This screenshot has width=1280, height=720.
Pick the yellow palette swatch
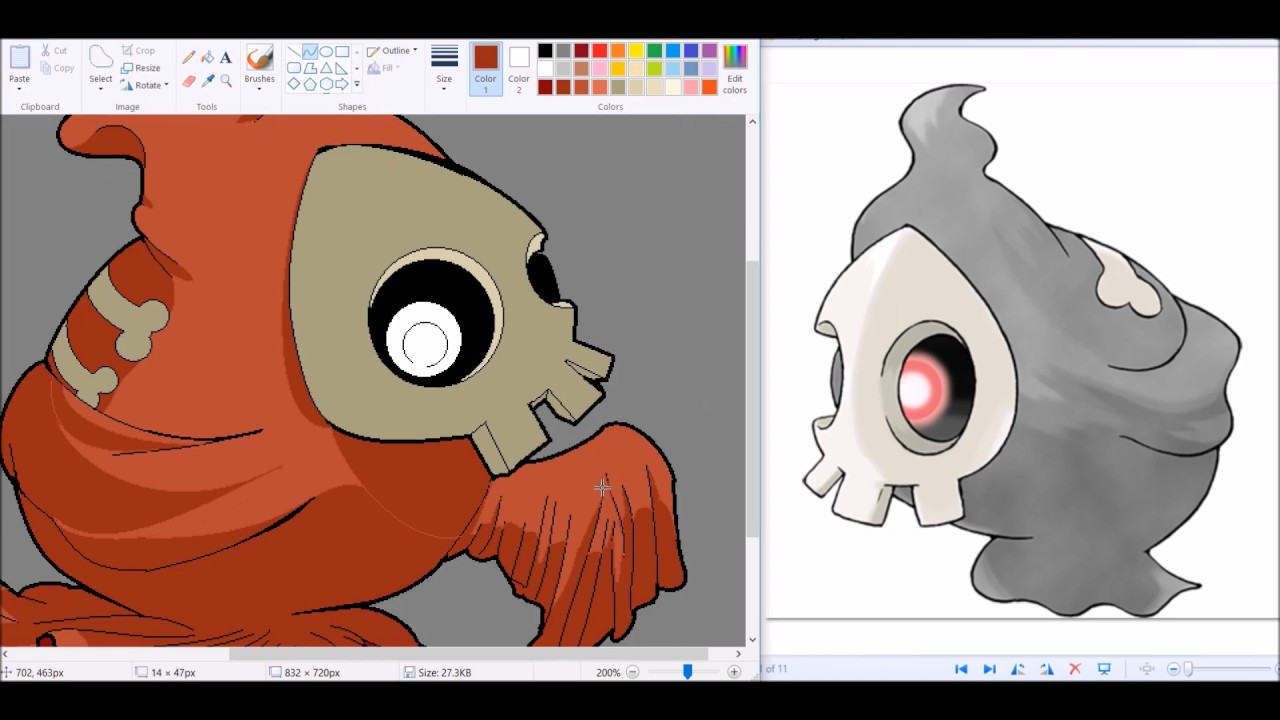[x=636, y=51]
